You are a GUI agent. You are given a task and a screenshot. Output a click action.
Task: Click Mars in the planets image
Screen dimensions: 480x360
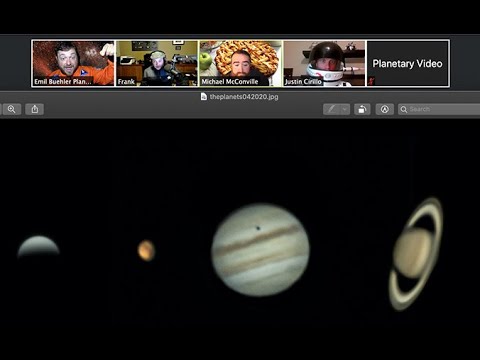coord(146,250)
